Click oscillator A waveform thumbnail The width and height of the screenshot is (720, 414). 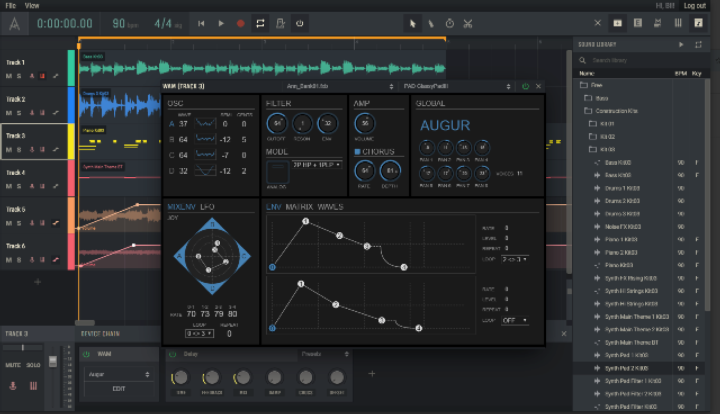click(205, 123)
